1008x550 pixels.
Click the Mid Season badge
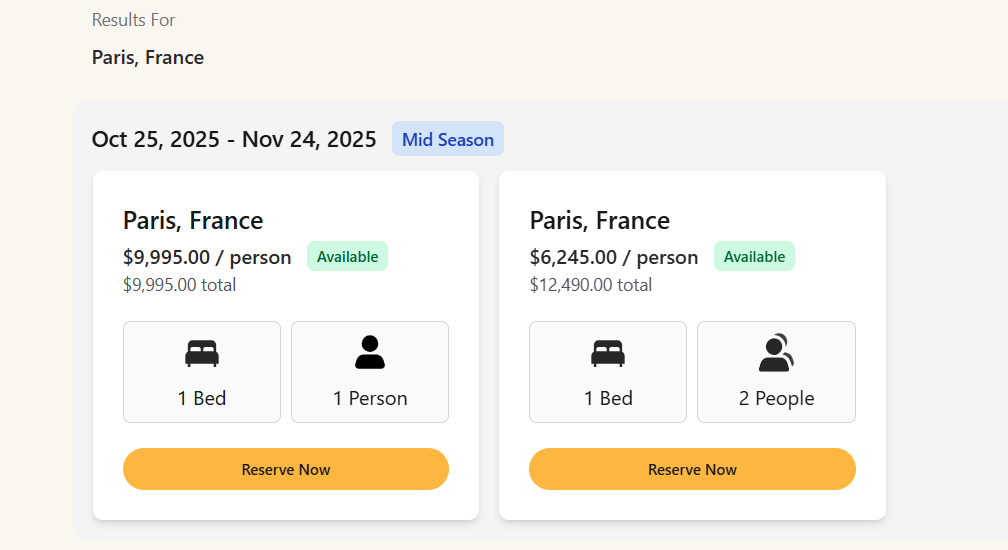(x=448, y=139)
